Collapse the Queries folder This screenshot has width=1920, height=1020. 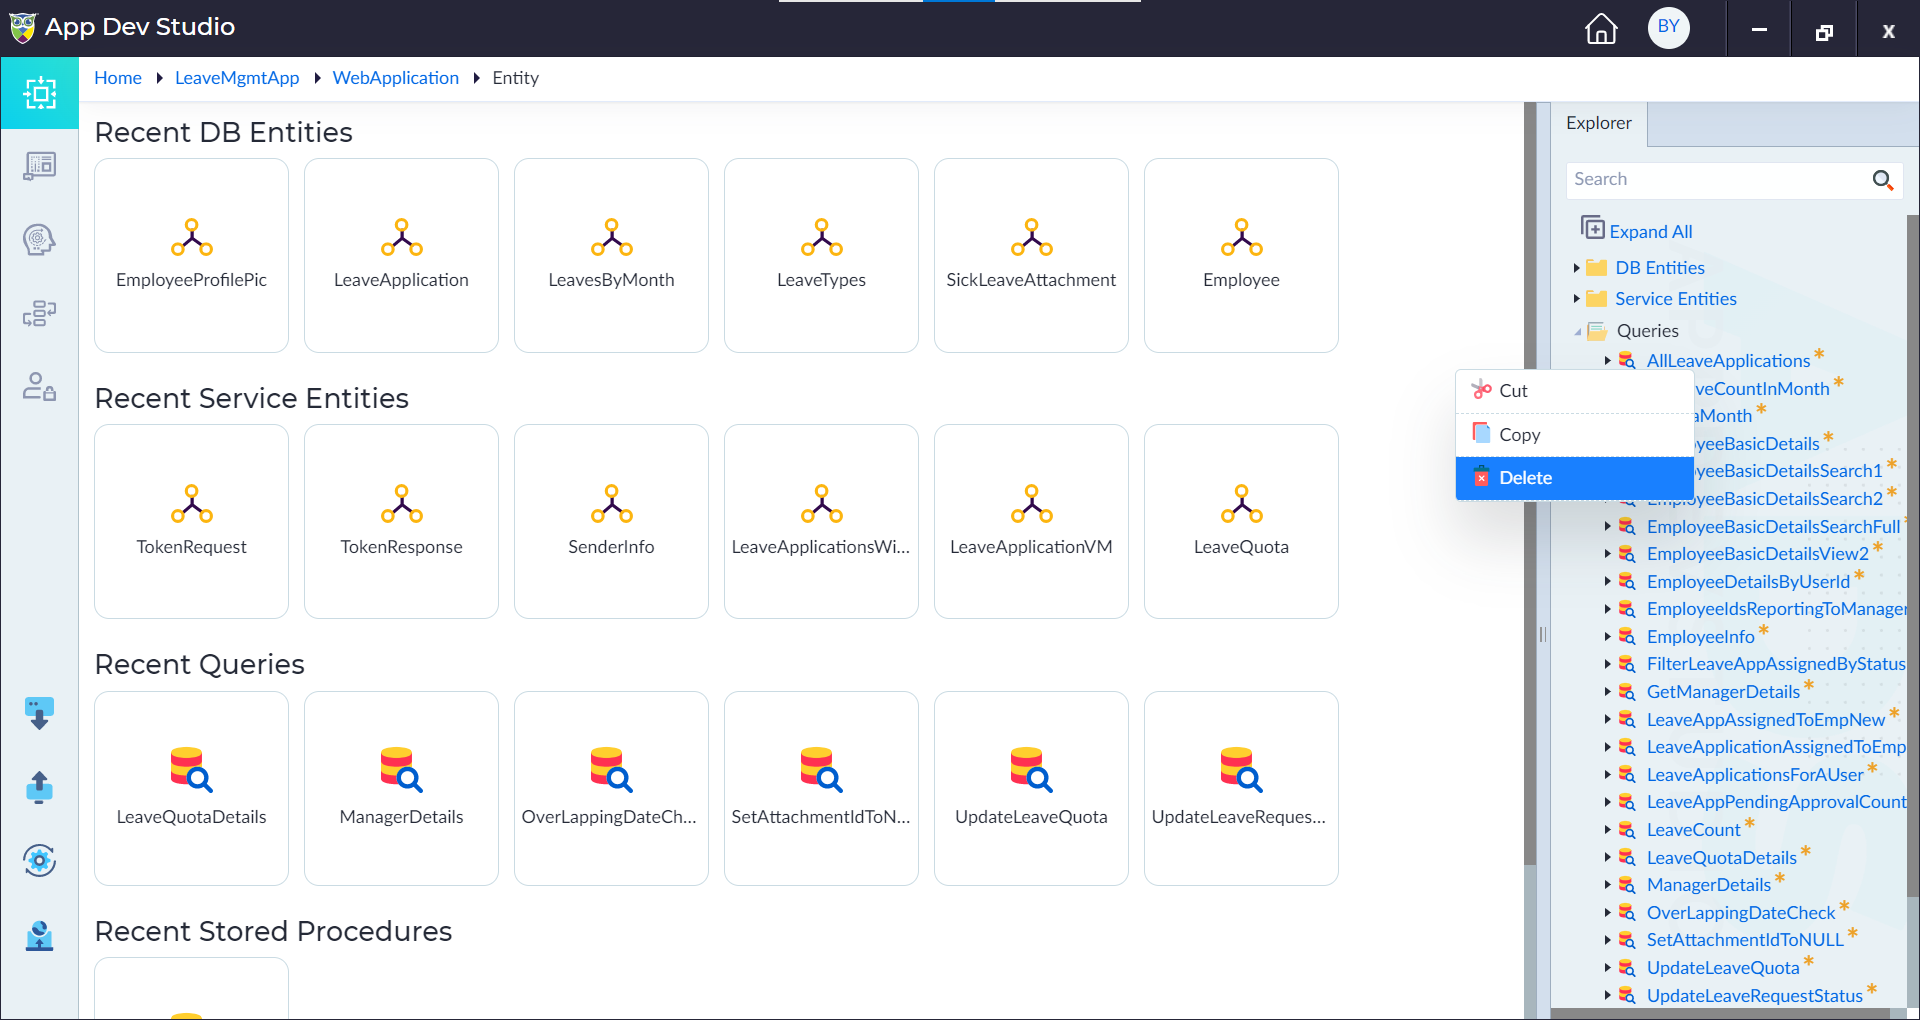click(1578, 331)
